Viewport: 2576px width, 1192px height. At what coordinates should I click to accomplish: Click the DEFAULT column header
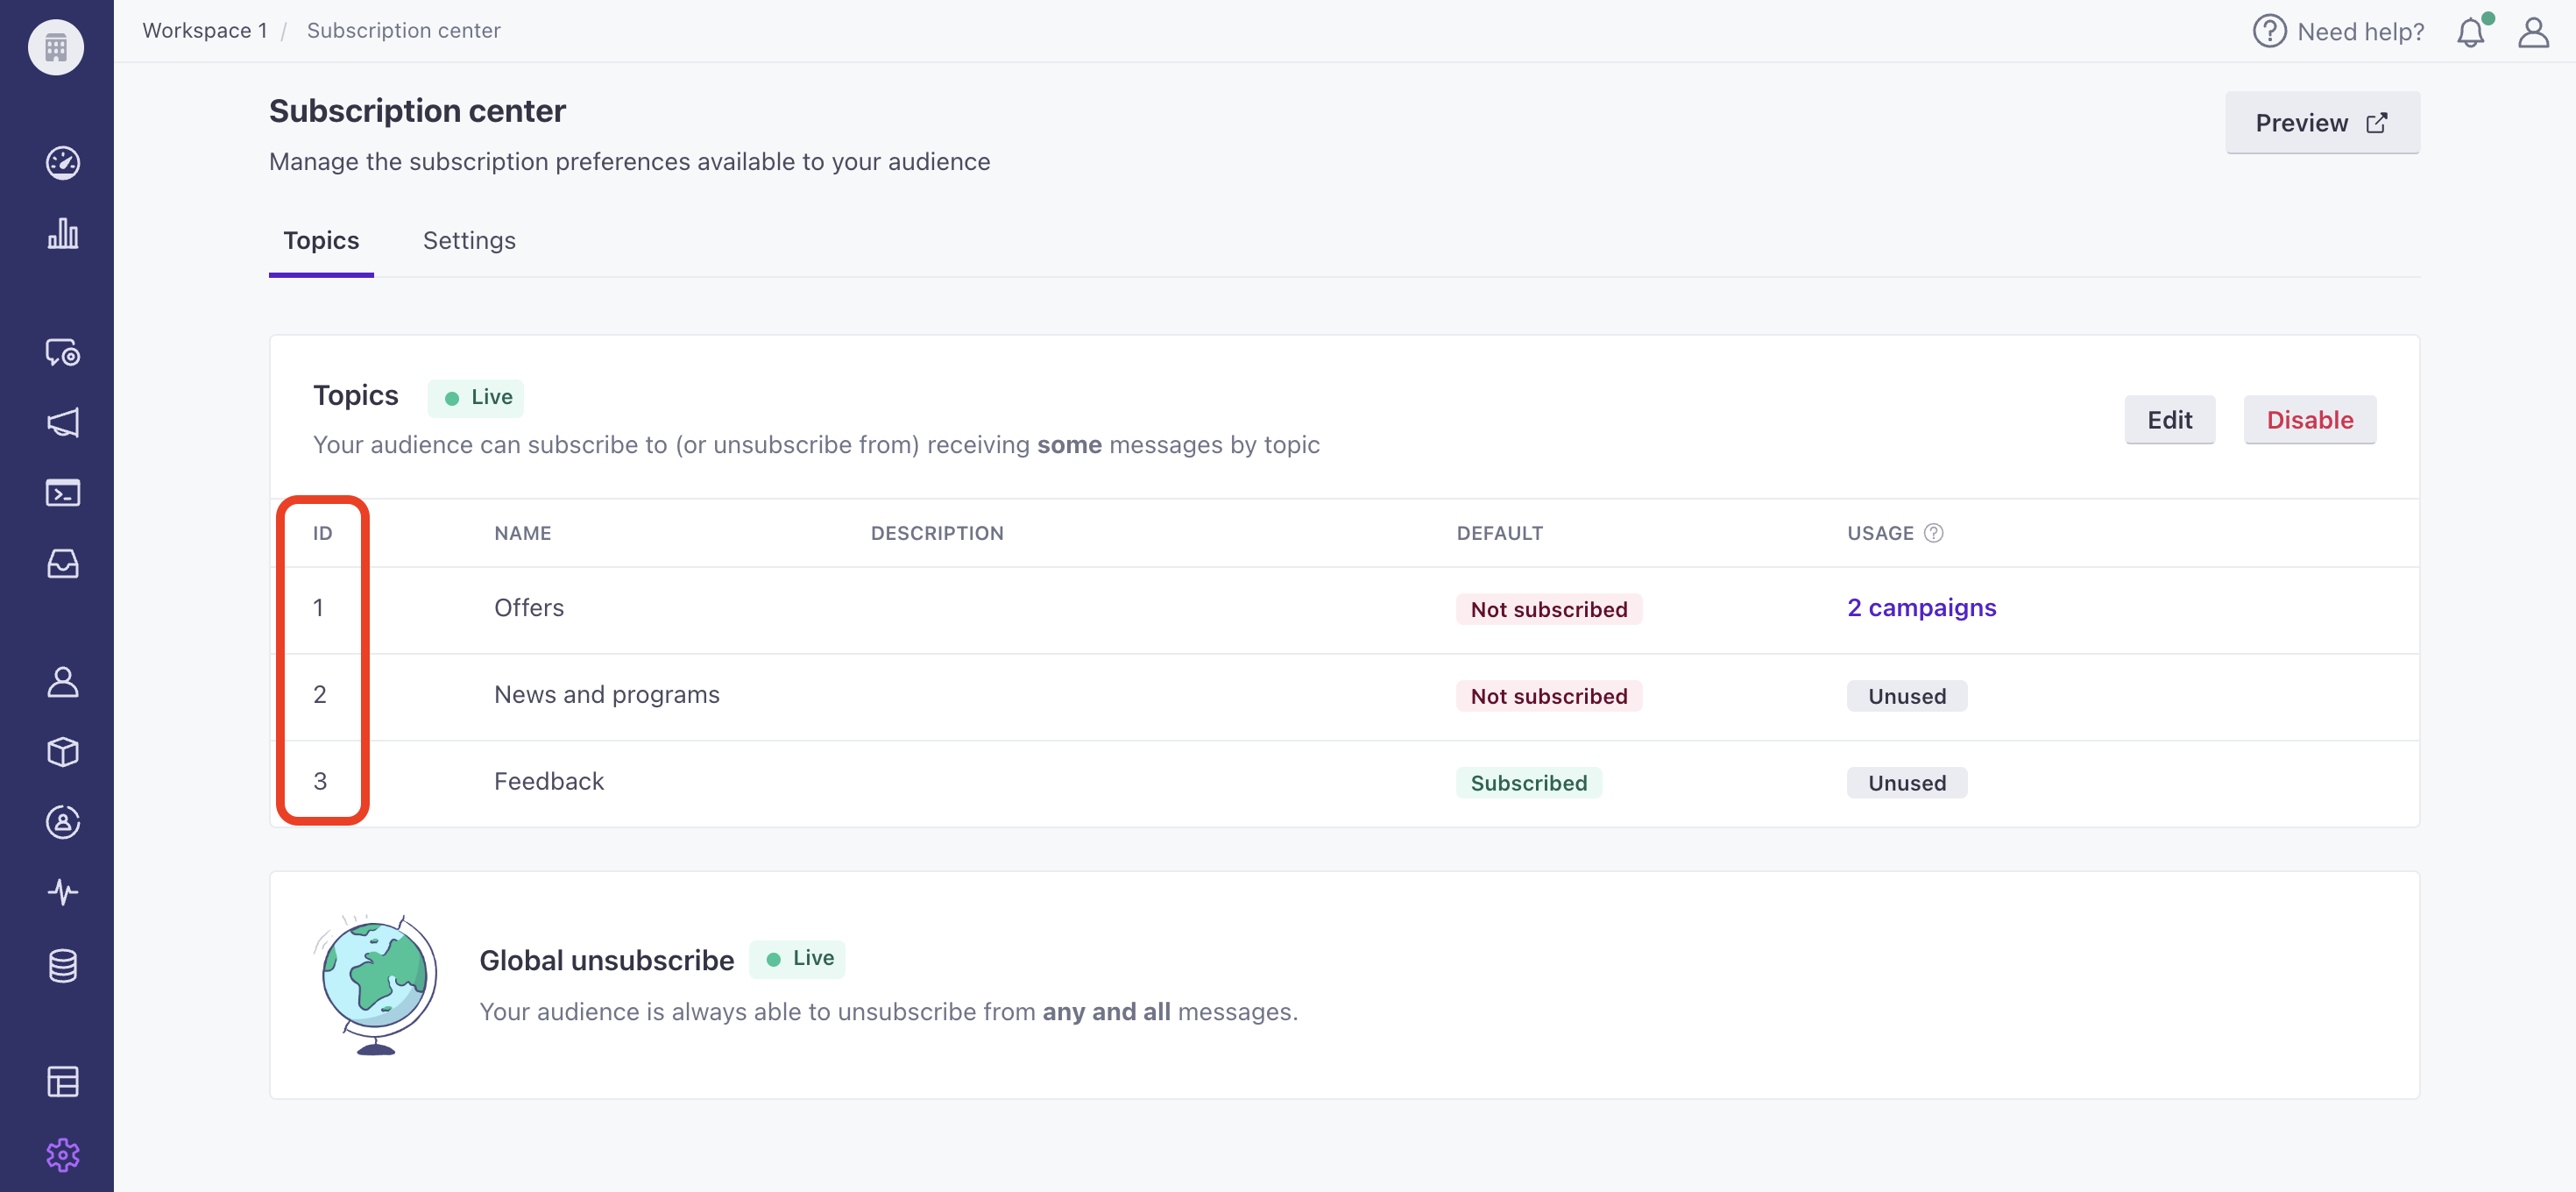coord(1499,533)
